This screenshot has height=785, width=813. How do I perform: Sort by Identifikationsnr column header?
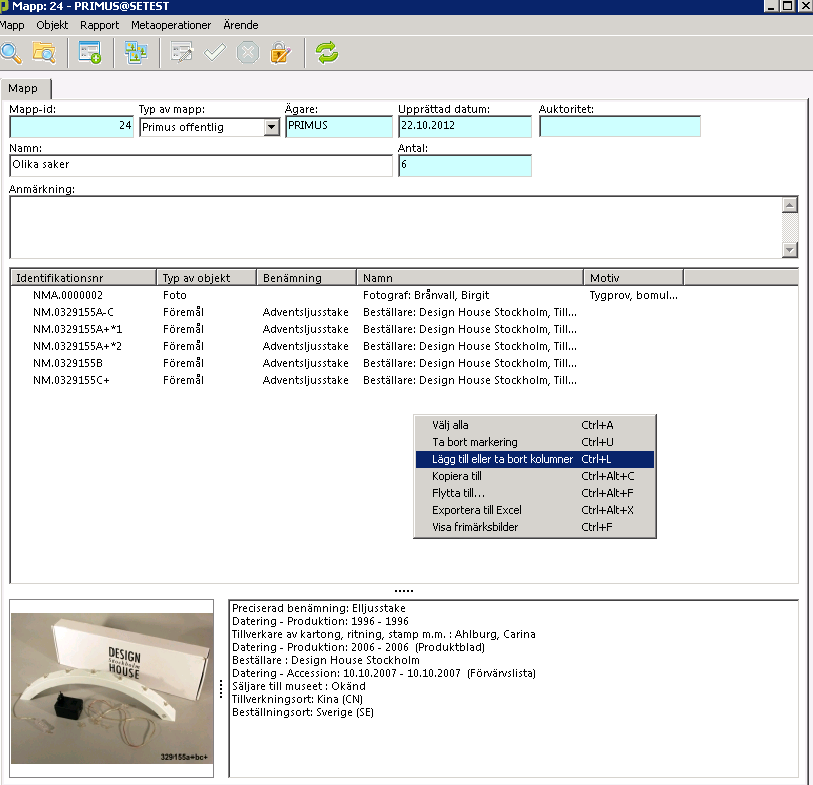point(83,278)
